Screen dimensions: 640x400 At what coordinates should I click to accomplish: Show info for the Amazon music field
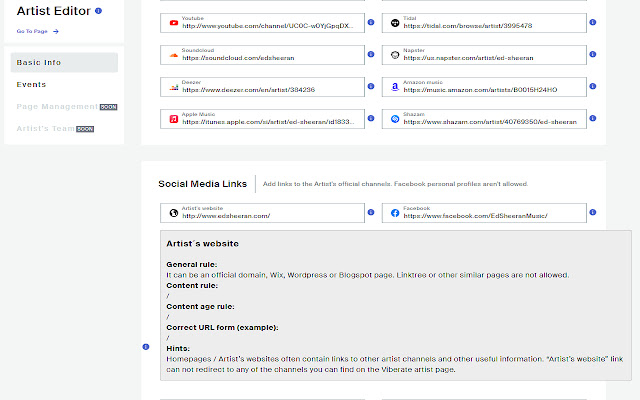coord(593,86)
